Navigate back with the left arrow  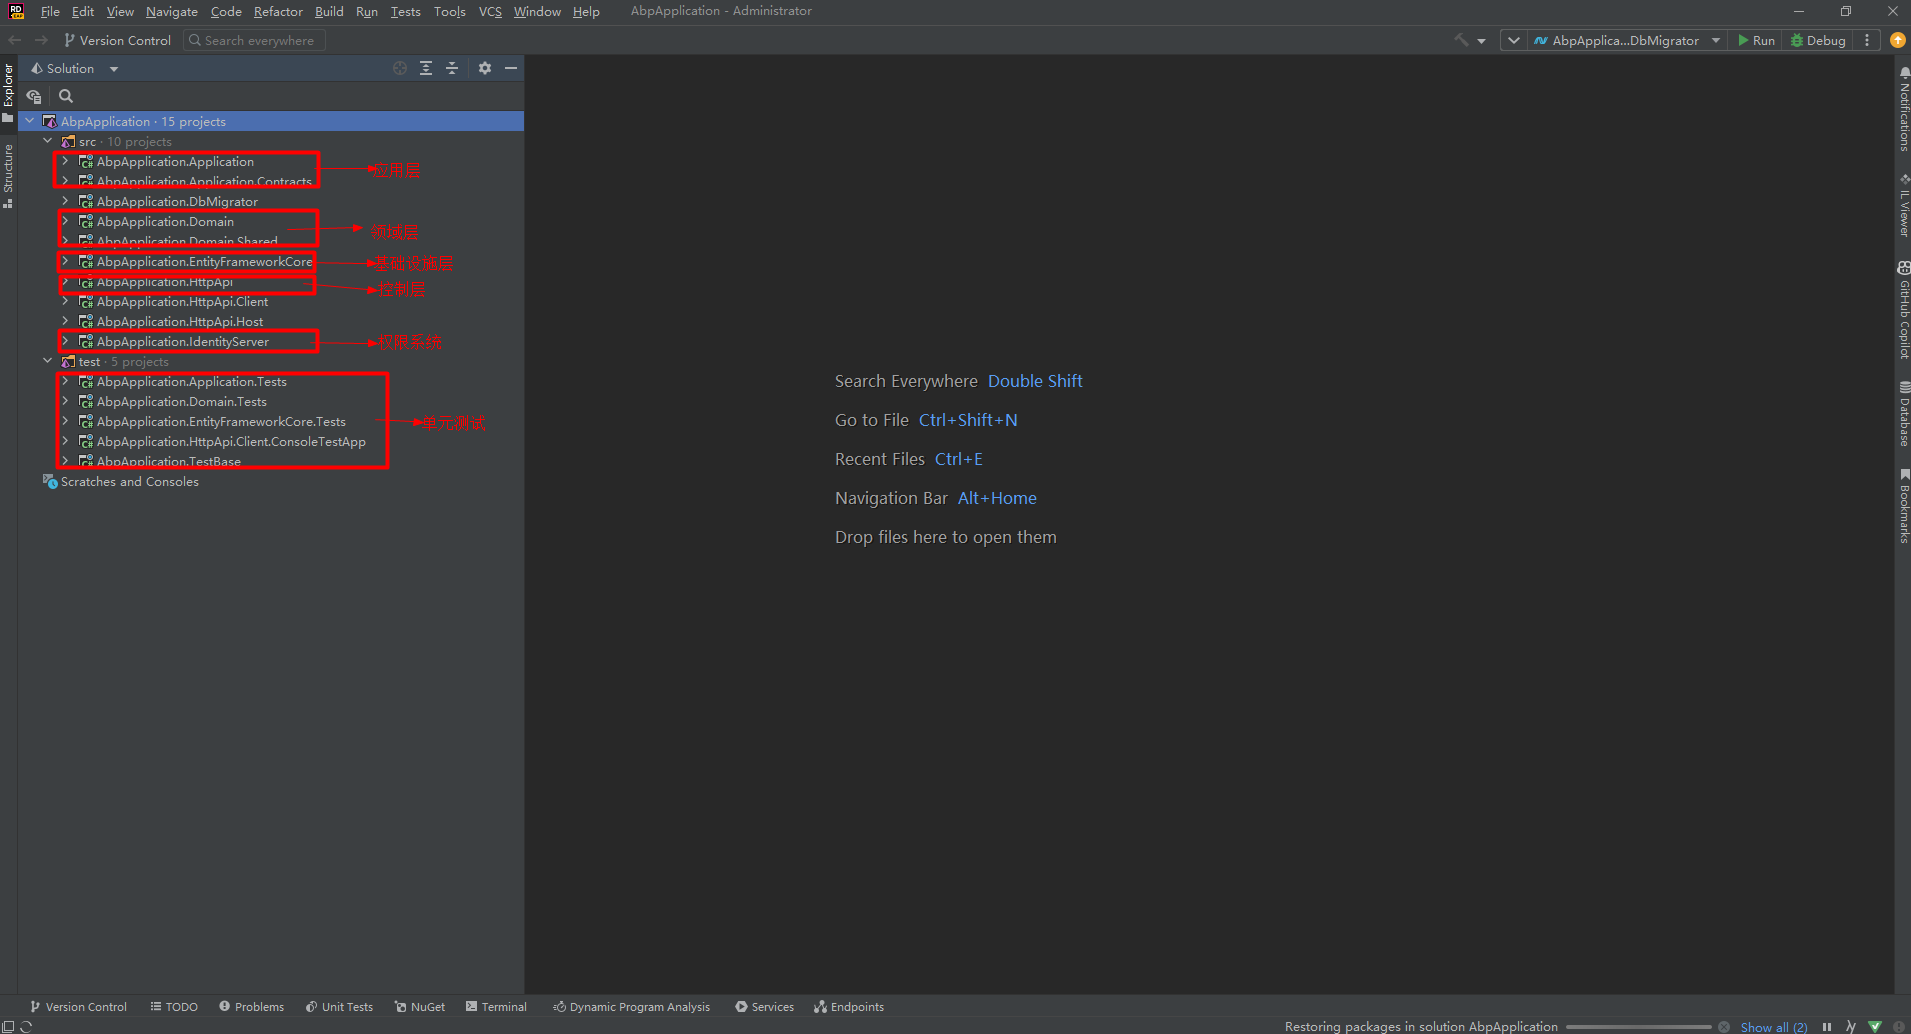click(14, 40)
